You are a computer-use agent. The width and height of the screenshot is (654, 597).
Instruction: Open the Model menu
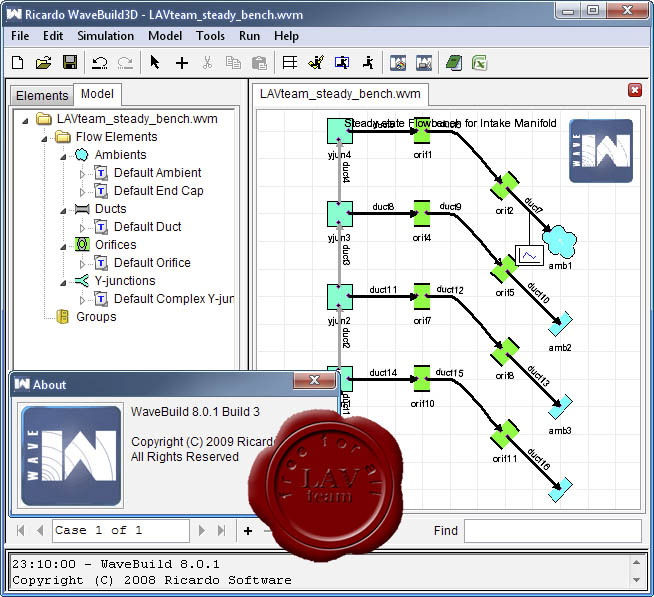(165, 36)
